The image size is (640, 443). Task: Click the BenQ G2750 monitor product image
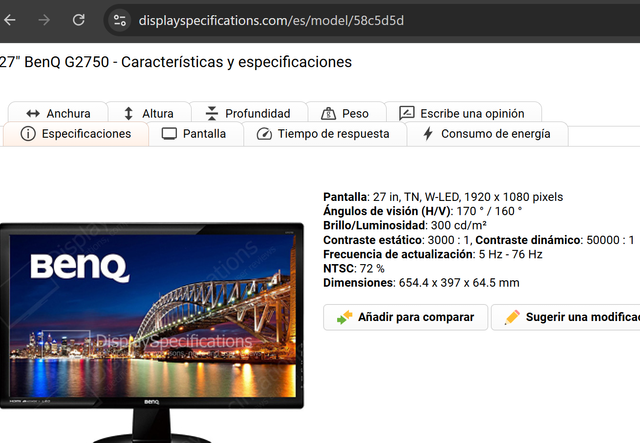pyautogui.click(x=151, y=332)
